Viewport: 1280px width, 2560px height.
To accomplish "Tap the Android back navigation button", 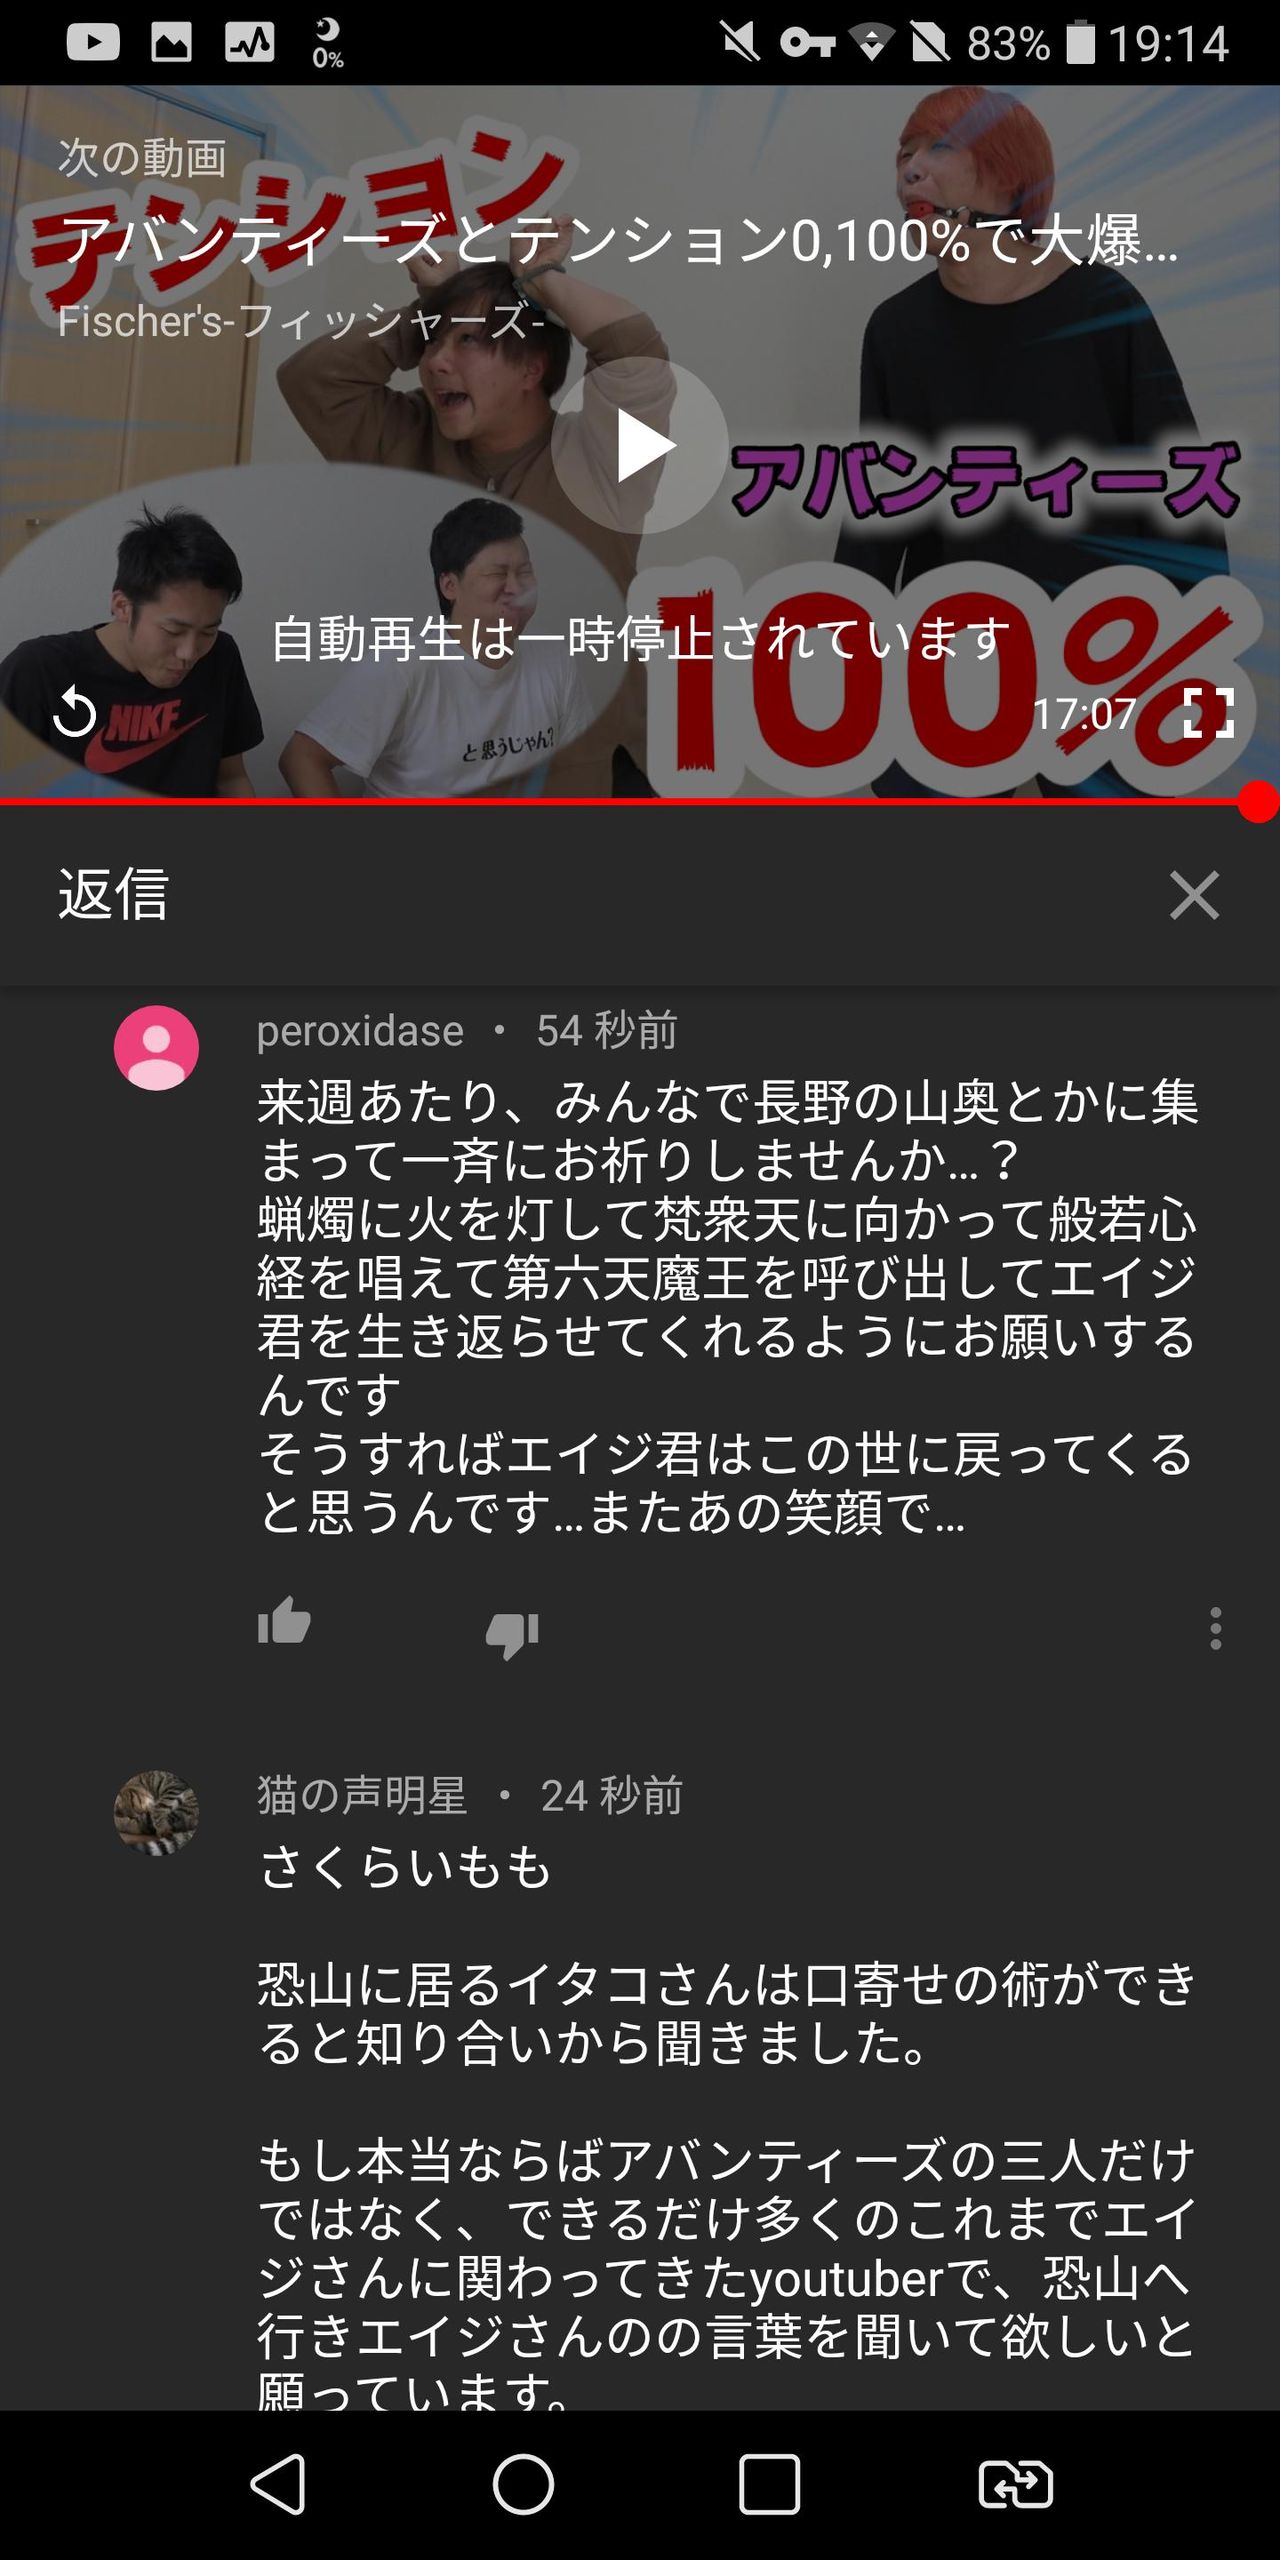I will 278,2483.
